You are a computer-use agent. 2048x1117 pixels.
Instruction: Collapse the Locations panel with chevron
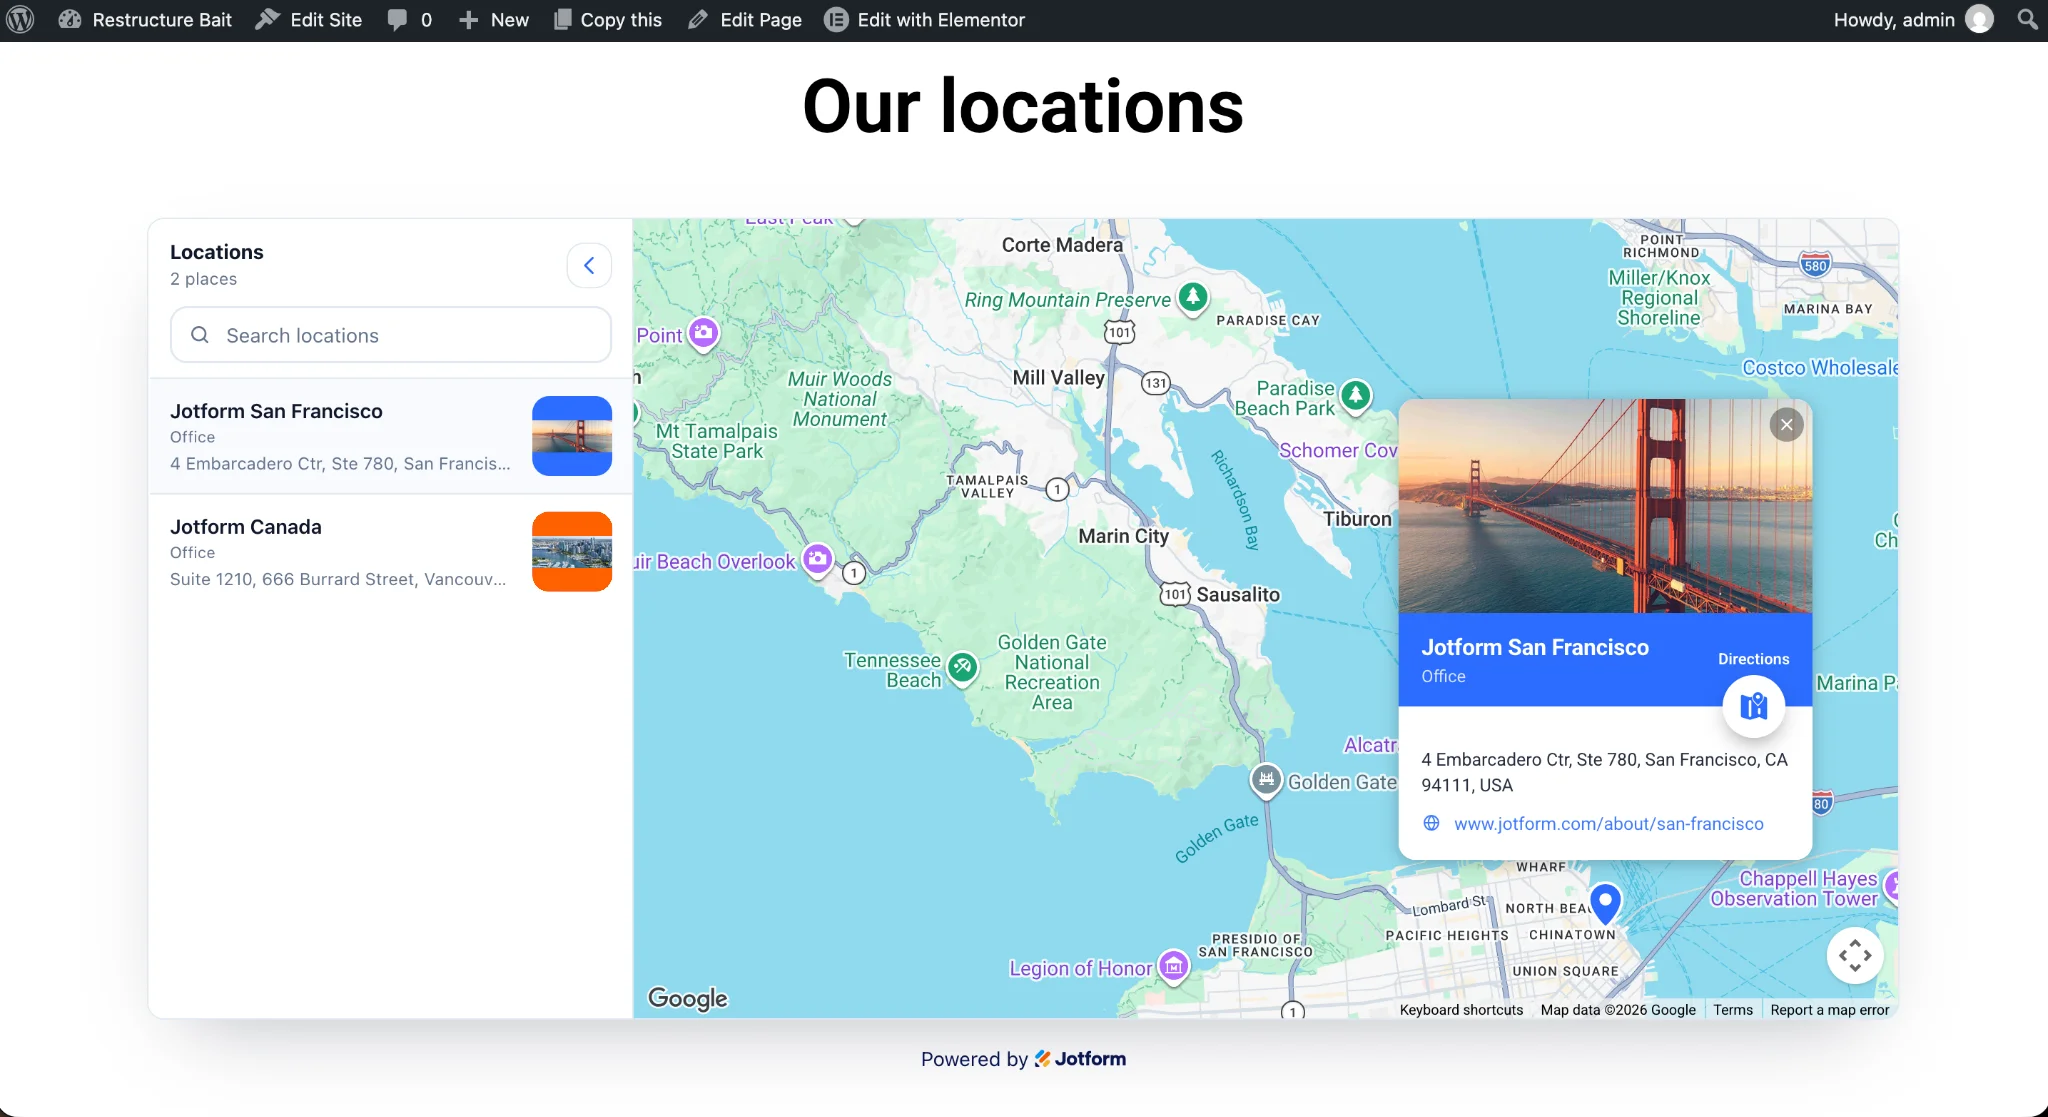[x=589, y=265]
